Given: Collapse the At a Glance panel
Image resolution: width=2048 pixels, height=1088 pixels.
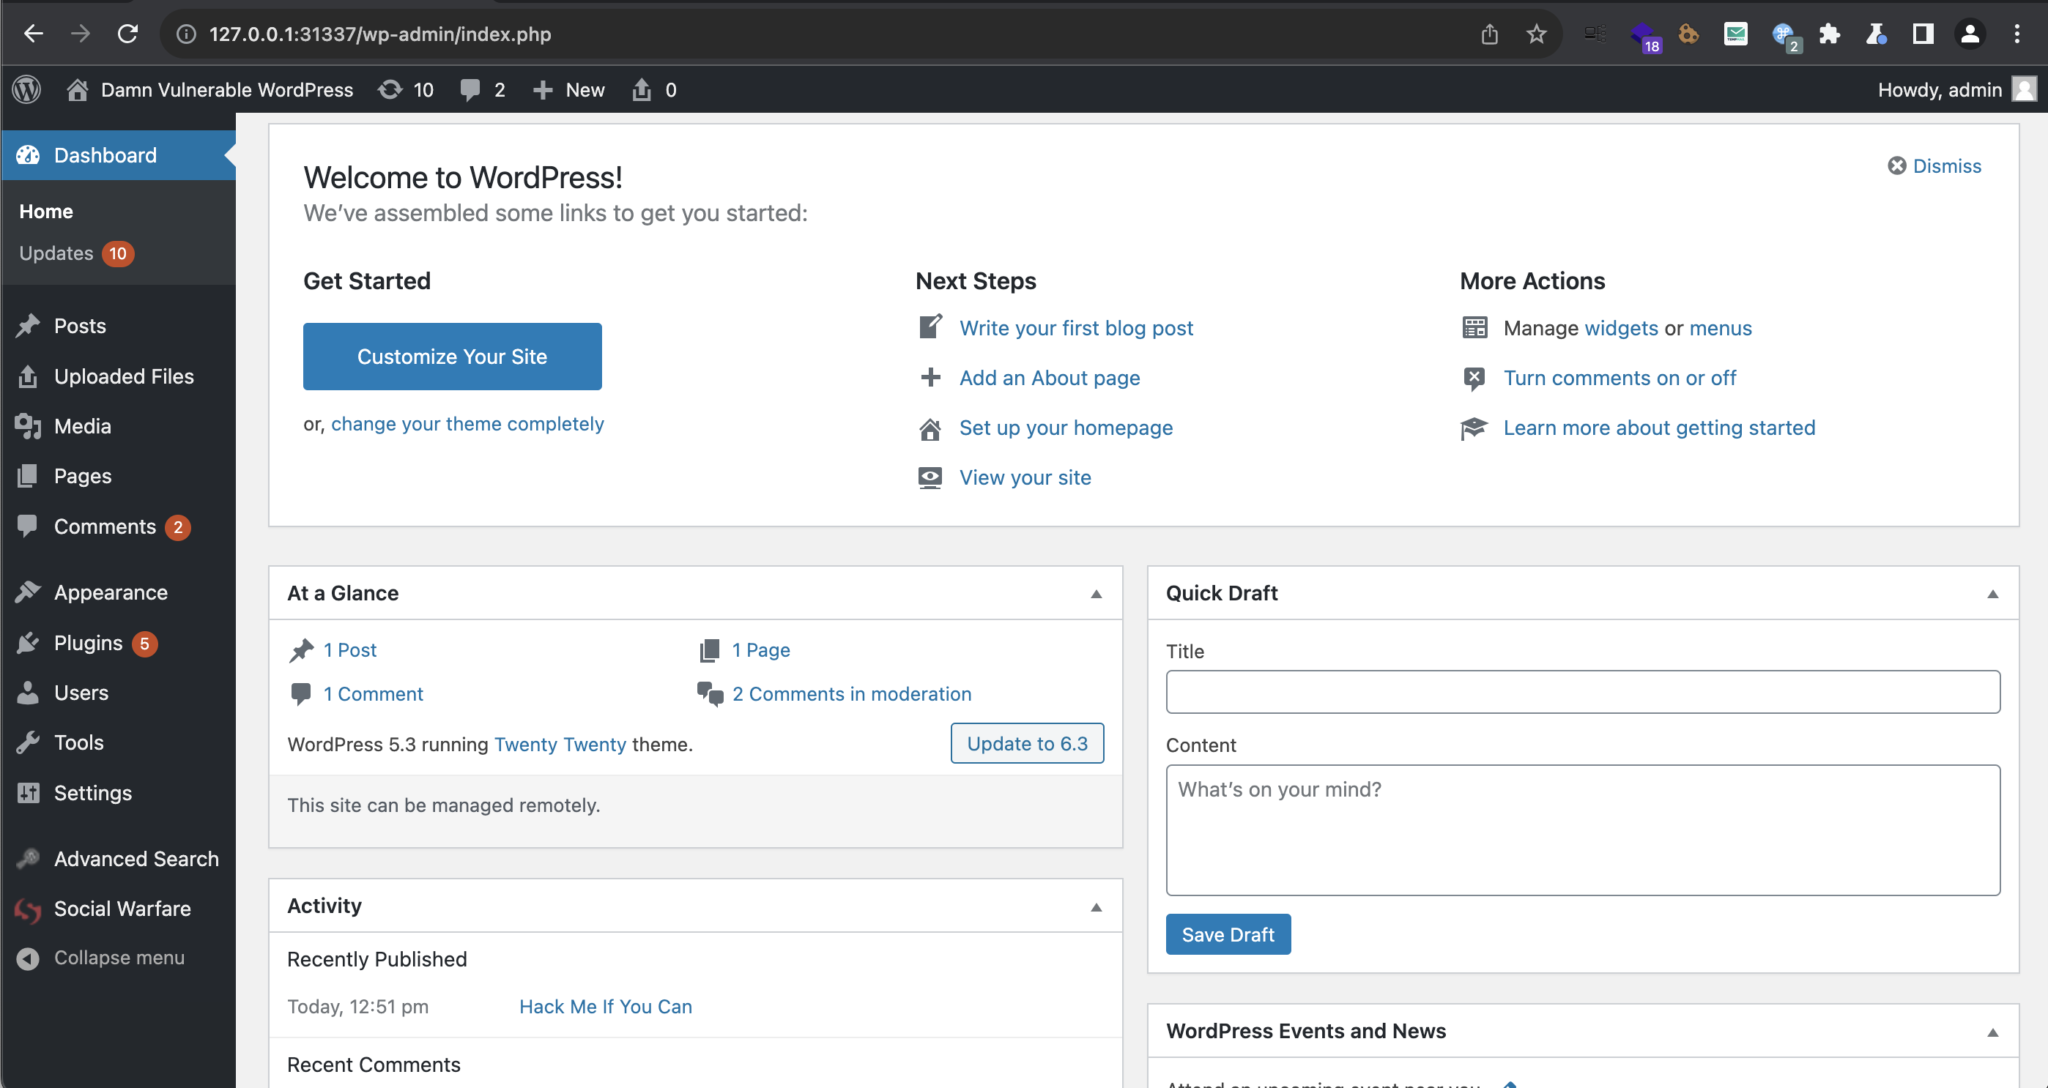Looking at the screenshot, I should tap(1094, 593).
